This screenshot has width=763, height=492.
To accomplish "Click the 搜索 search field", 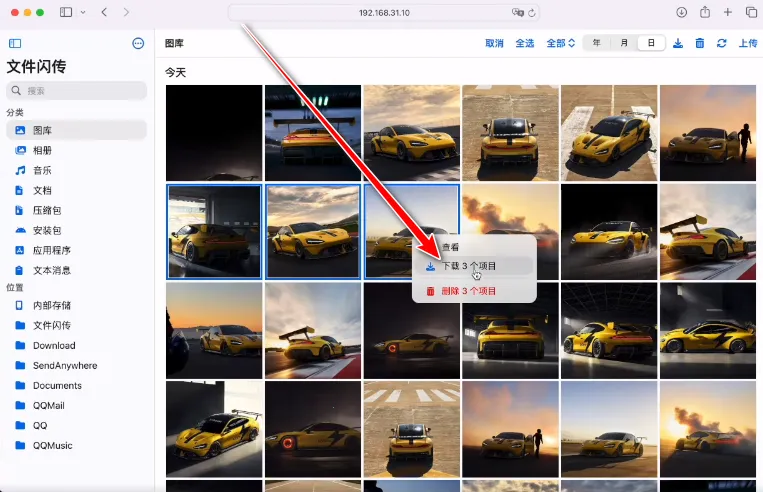I will click(77, 90).
